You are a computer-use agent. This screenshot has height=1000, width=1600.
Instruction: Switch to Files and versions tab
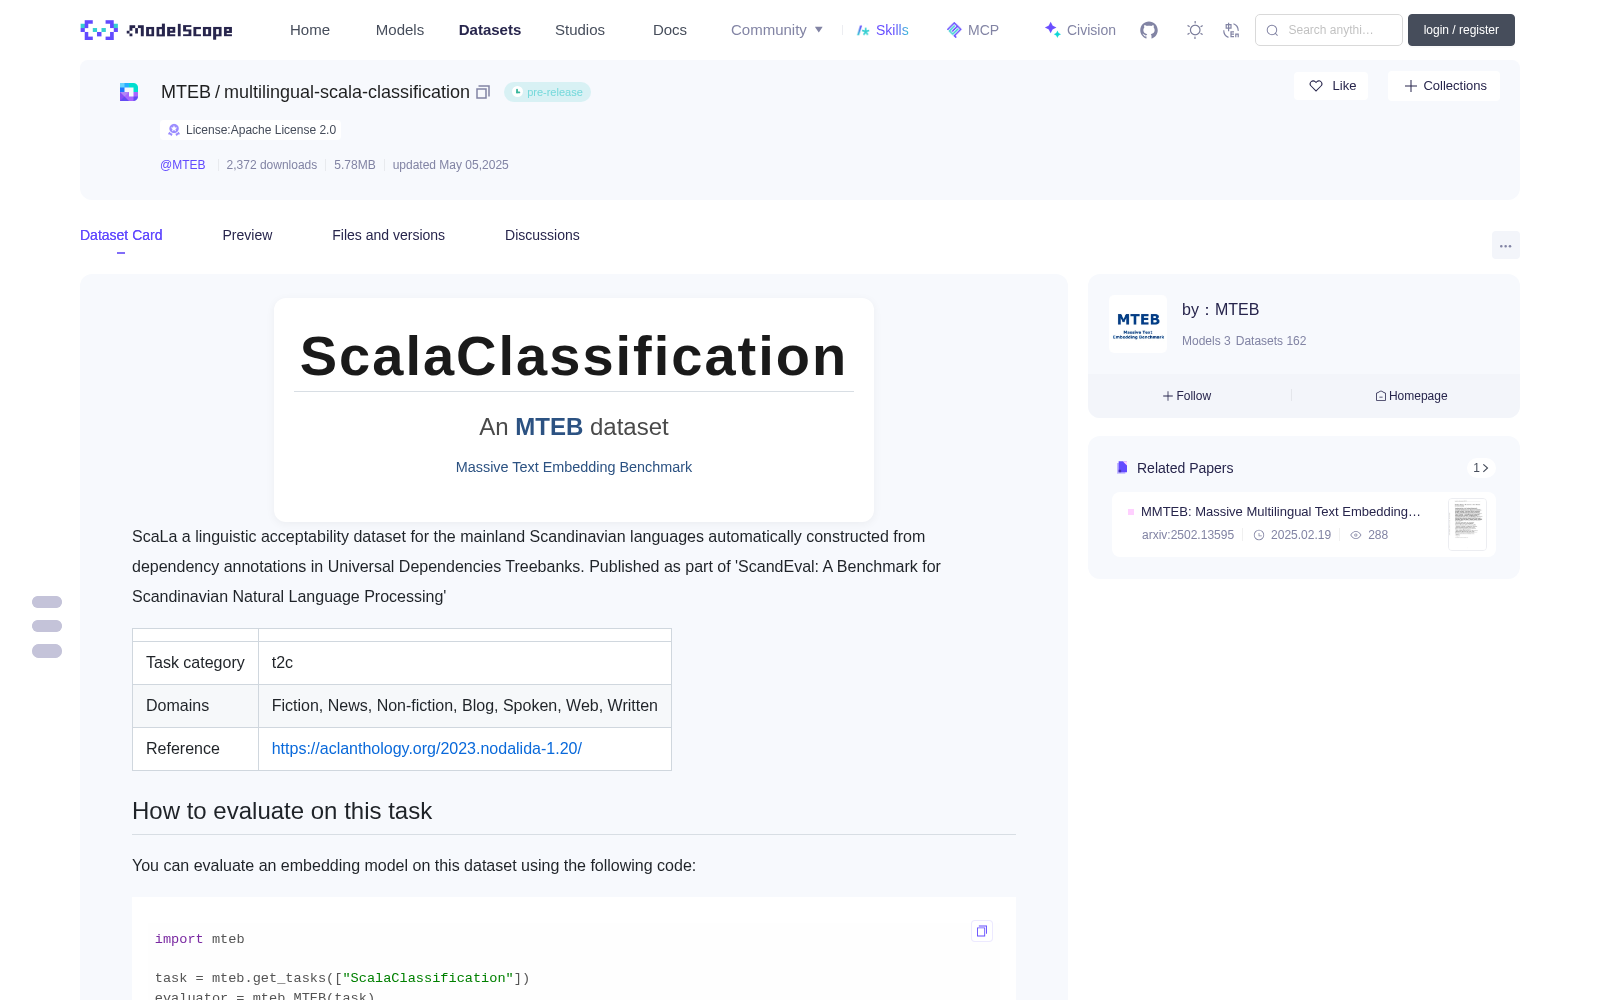(388, 235)
